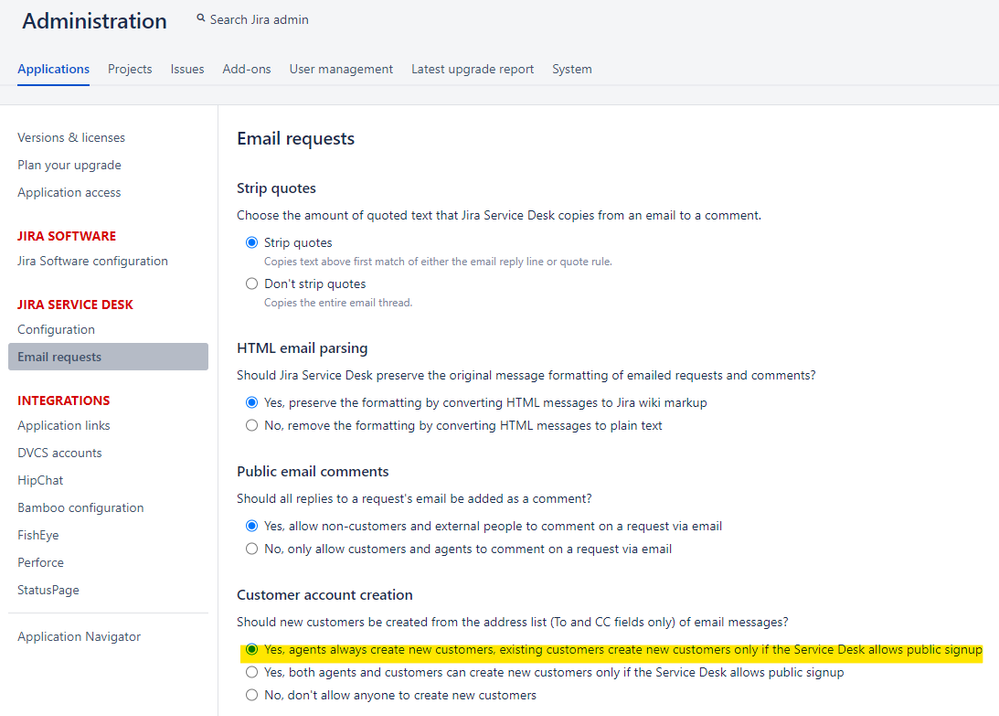Click 'Should new customers be created' question
Image resolution: width=999 pixels, height=716 pixels.
tap(513, 622)
